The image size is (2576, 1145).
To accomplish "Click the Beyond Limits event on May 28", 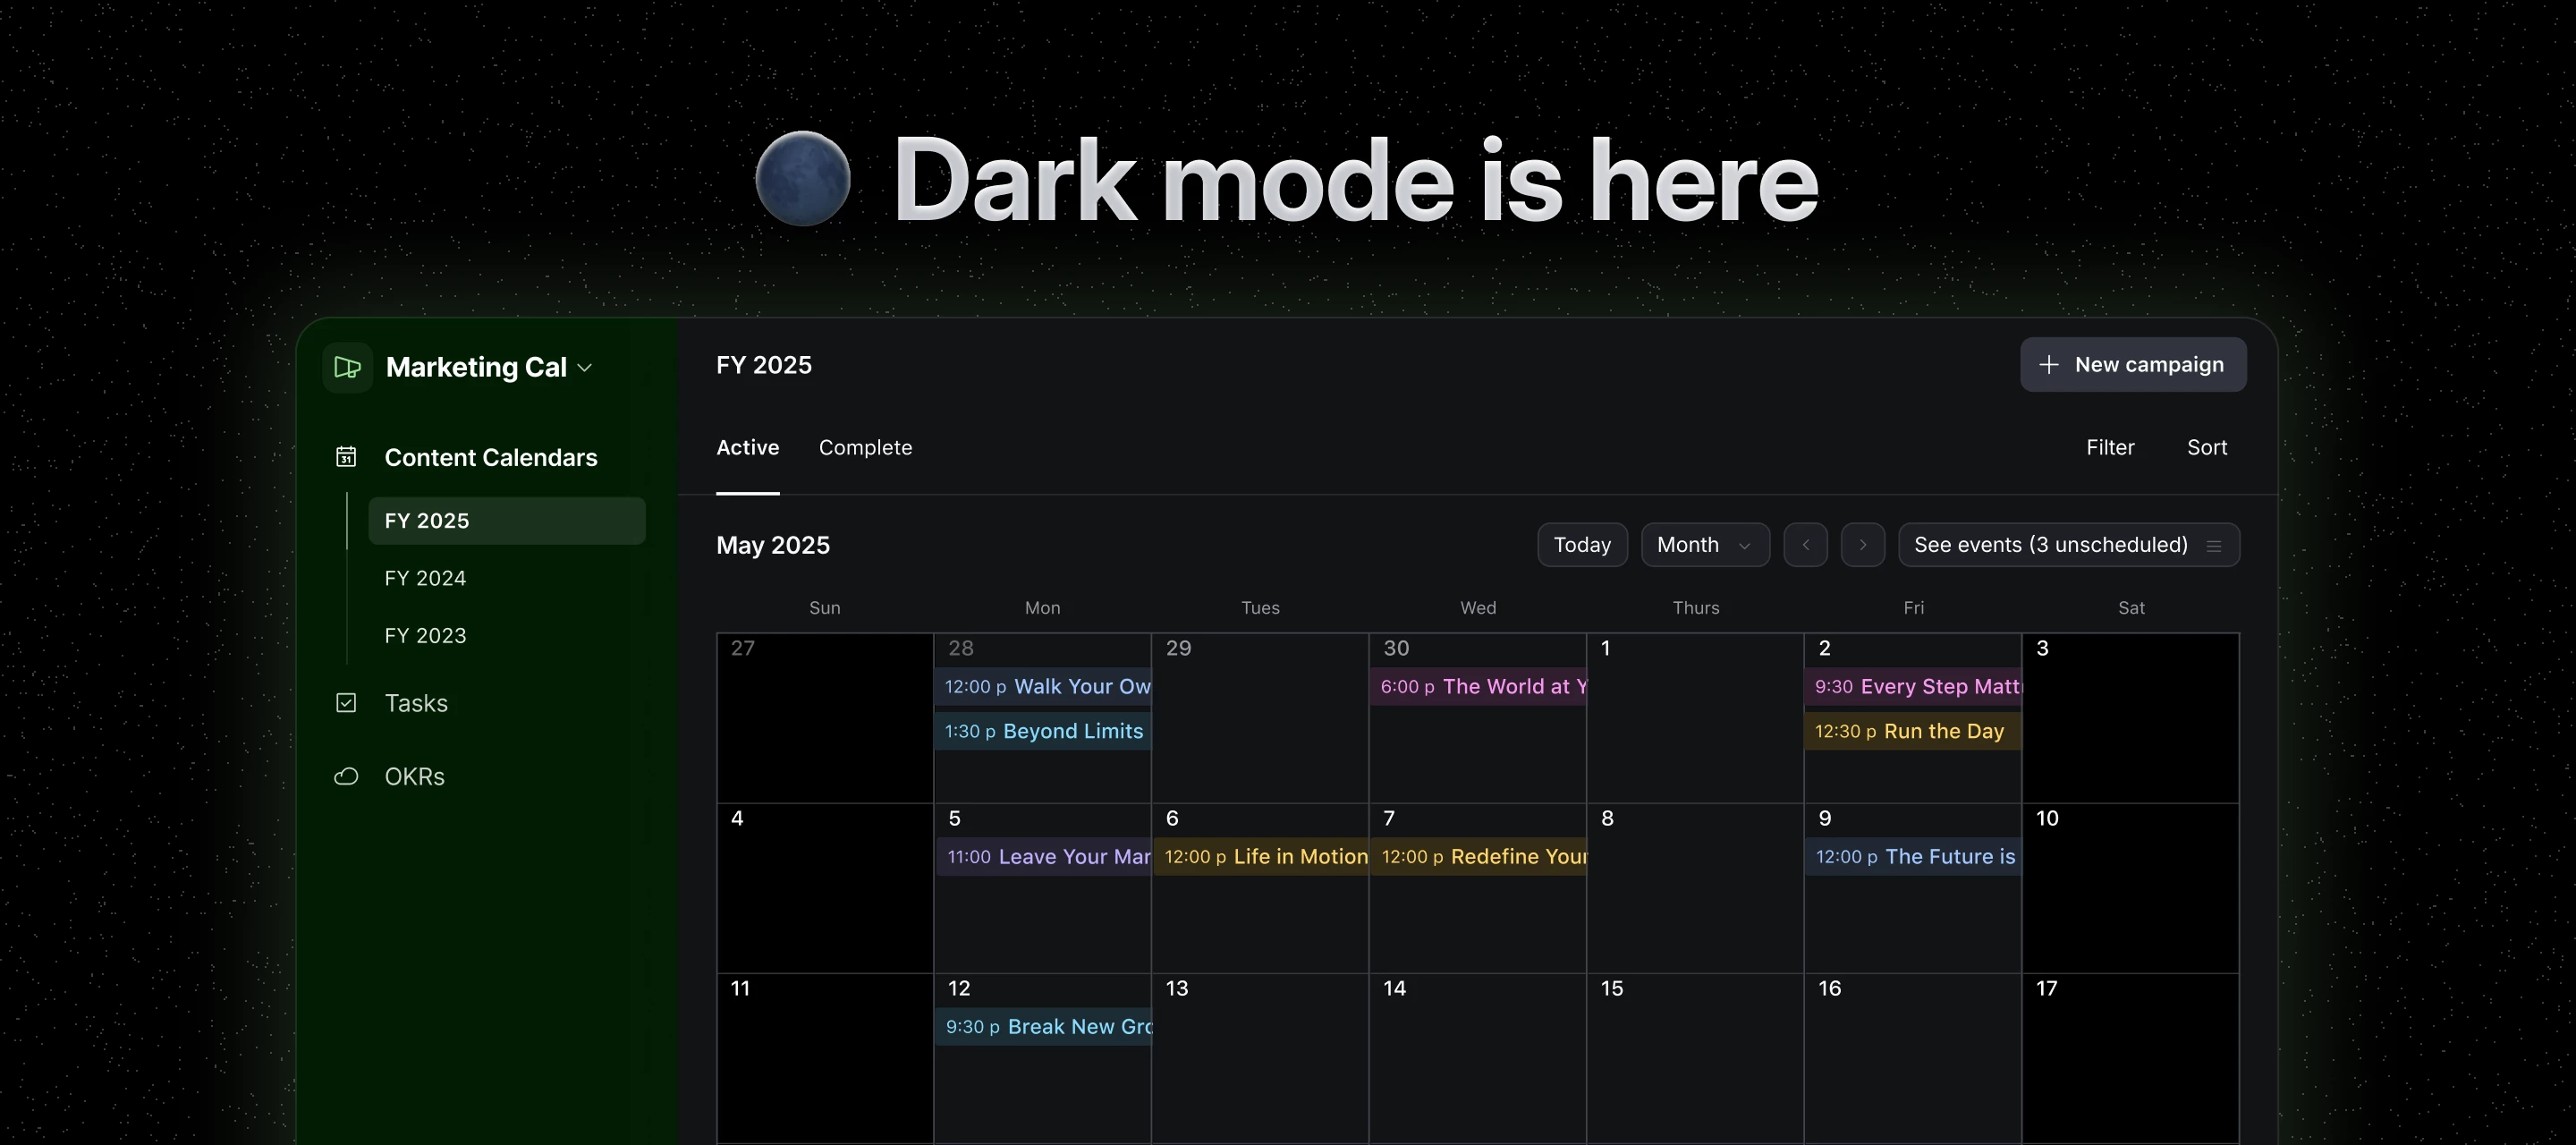I will point(1043,731).
